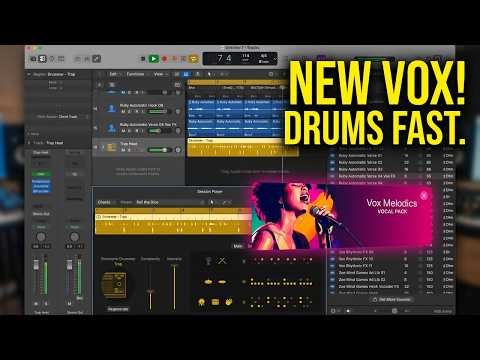Click the hand clap kit piece icon
This screenshot has width=480, height=360.
point(229,302)
